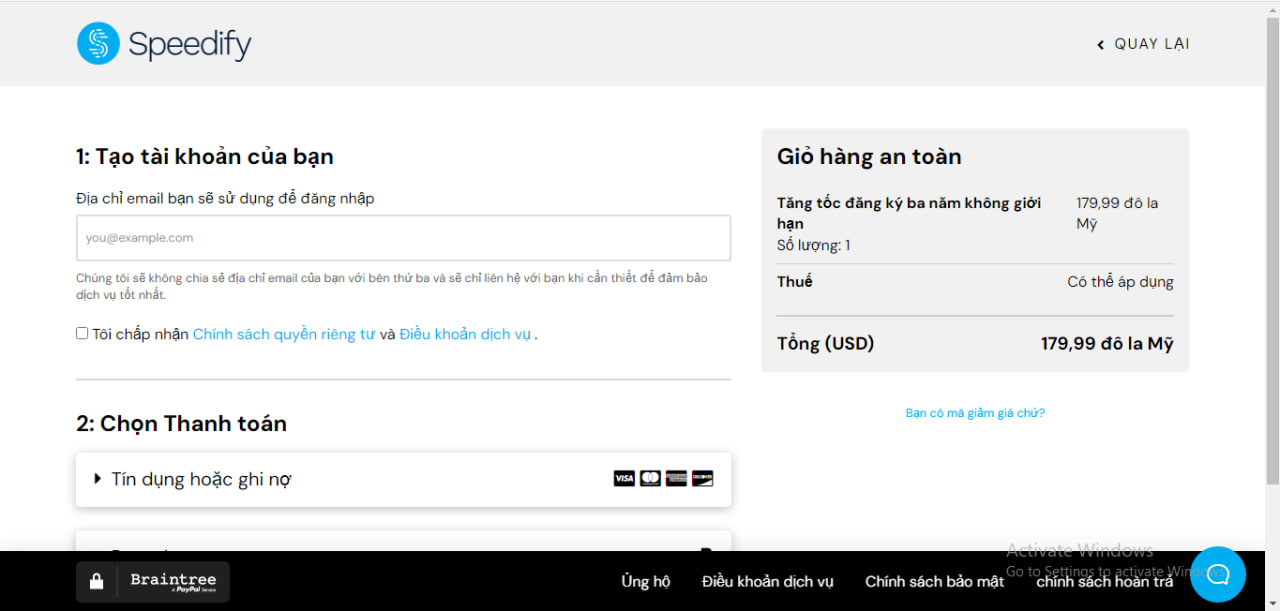Click the Speedify wordmark in the header
This screenshot has height=611, width=1280.
click(x=190, y=45)
